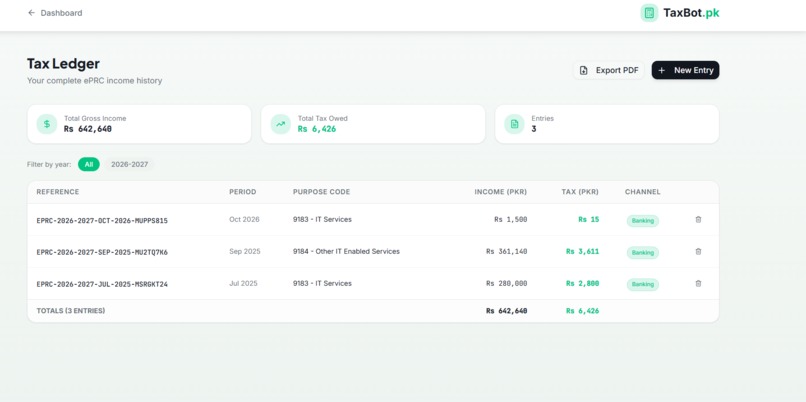The image size is (806, 402).
Task: Click '9183 - IT Services' in the Jul 2025 row
Action: [x=322, y=283]
